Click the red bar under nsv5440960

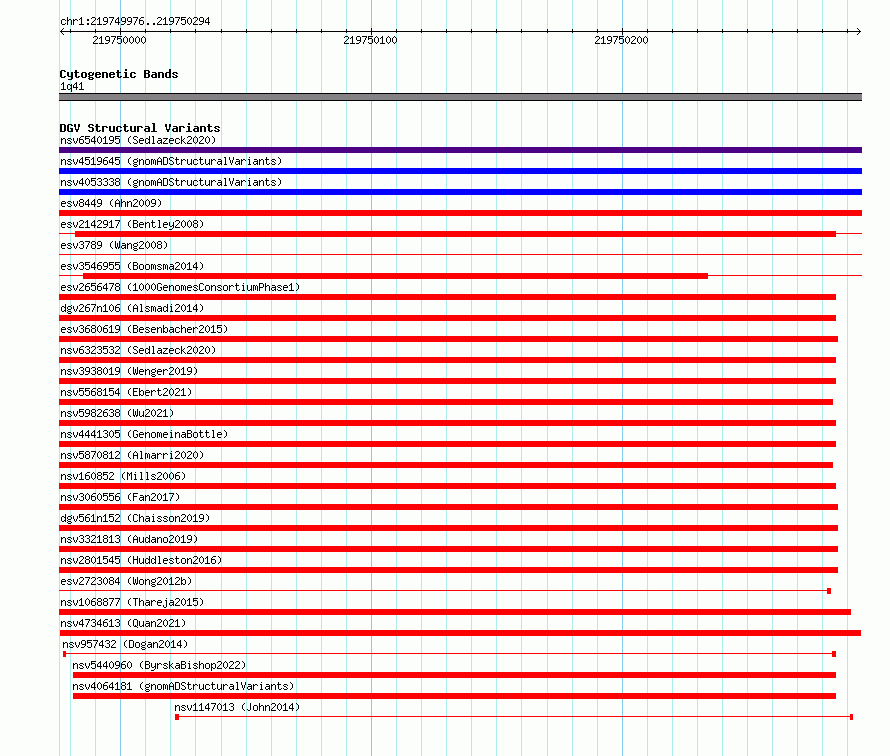[x=454, y=675]
